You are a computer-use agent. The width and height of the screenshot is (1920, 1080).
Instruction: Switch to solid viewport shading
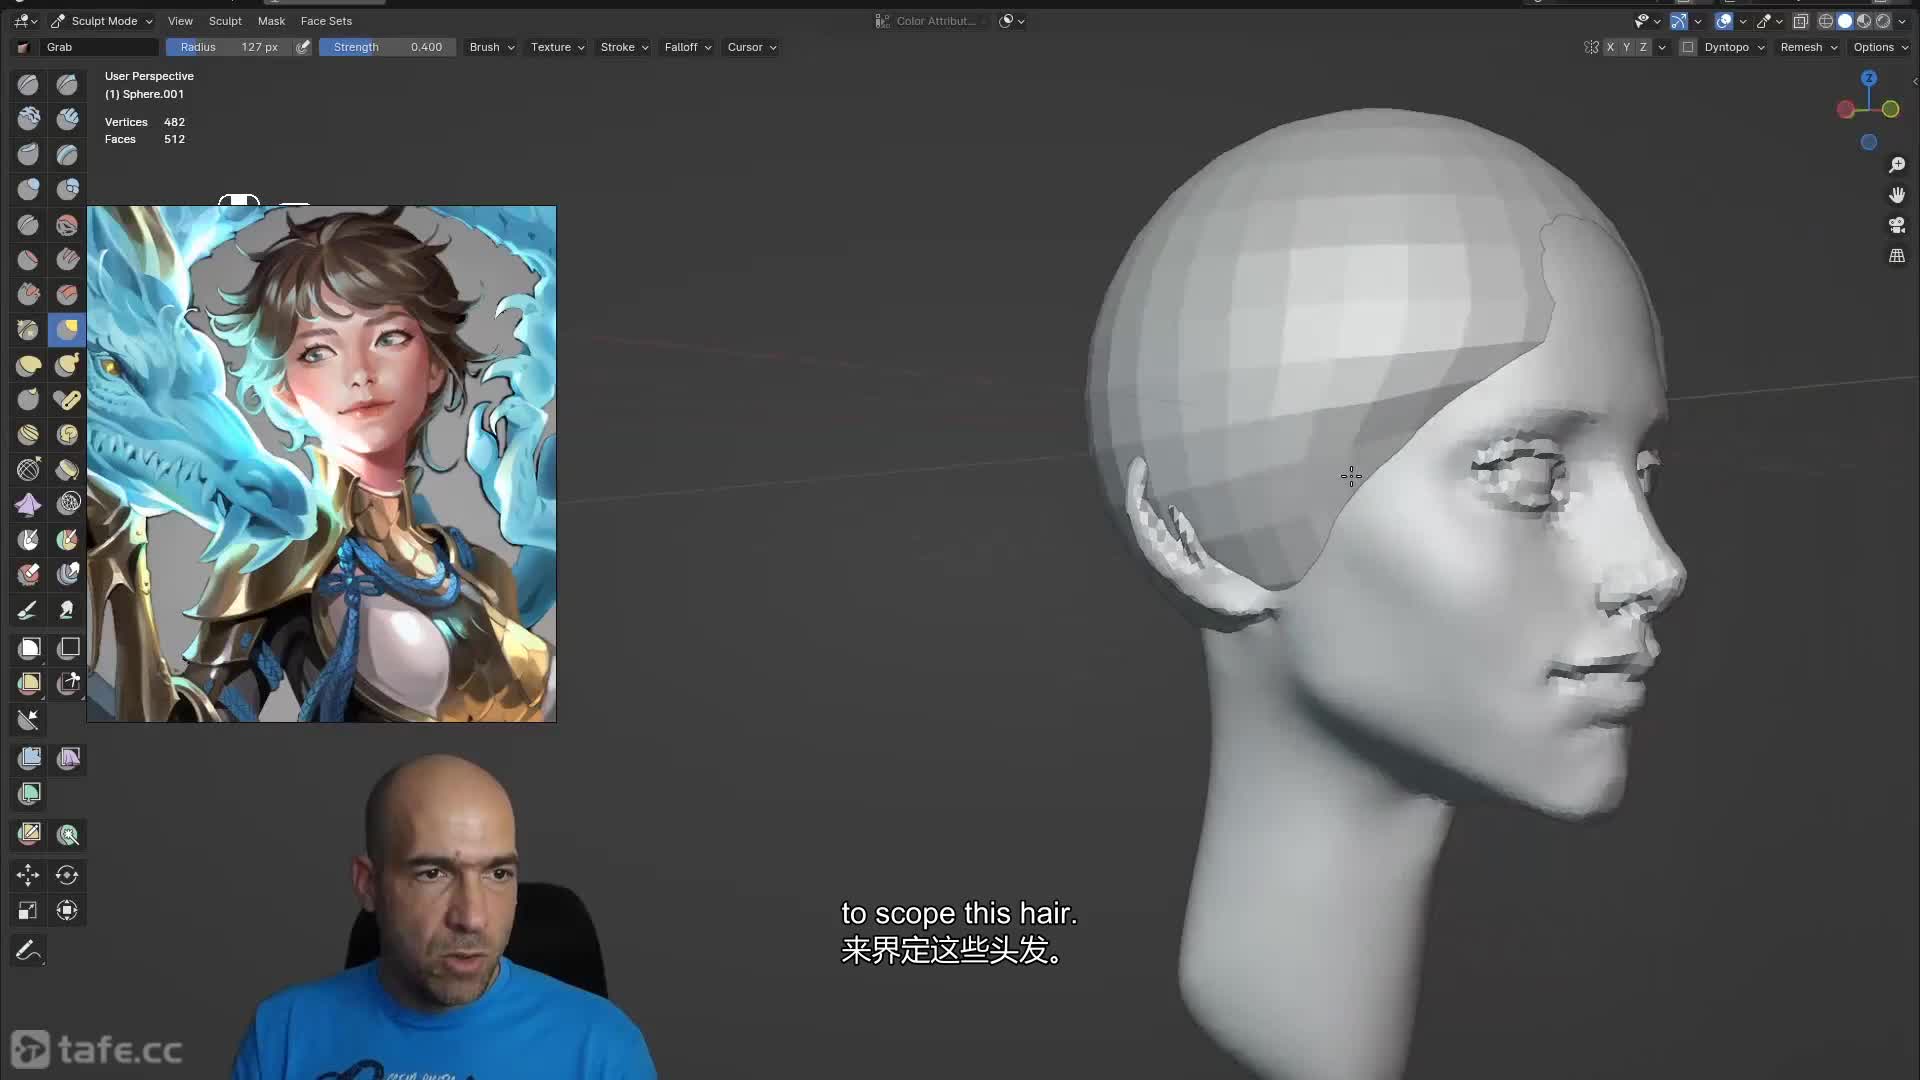click(1845, 21)
